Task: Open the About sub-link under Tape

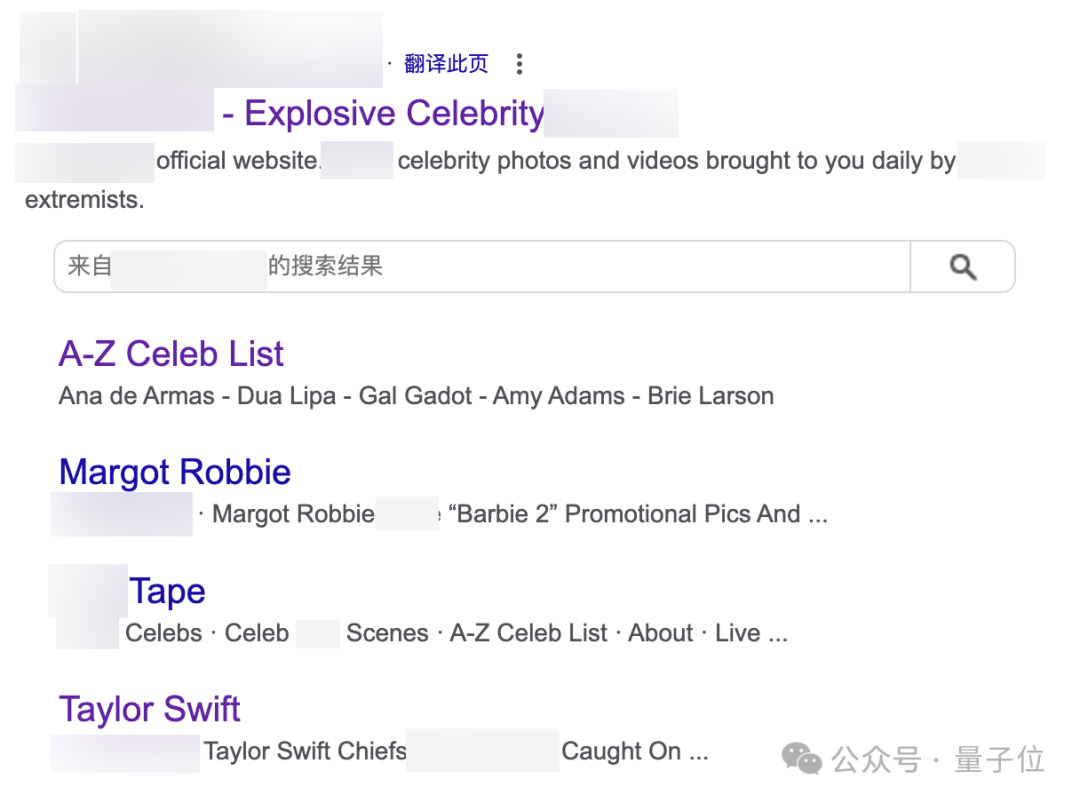Action: 660,632
